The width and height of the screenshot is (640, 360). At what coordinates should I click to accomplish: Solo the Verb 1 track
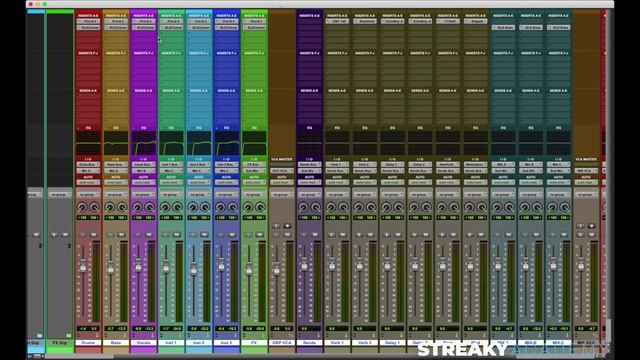tap(331, 235)
